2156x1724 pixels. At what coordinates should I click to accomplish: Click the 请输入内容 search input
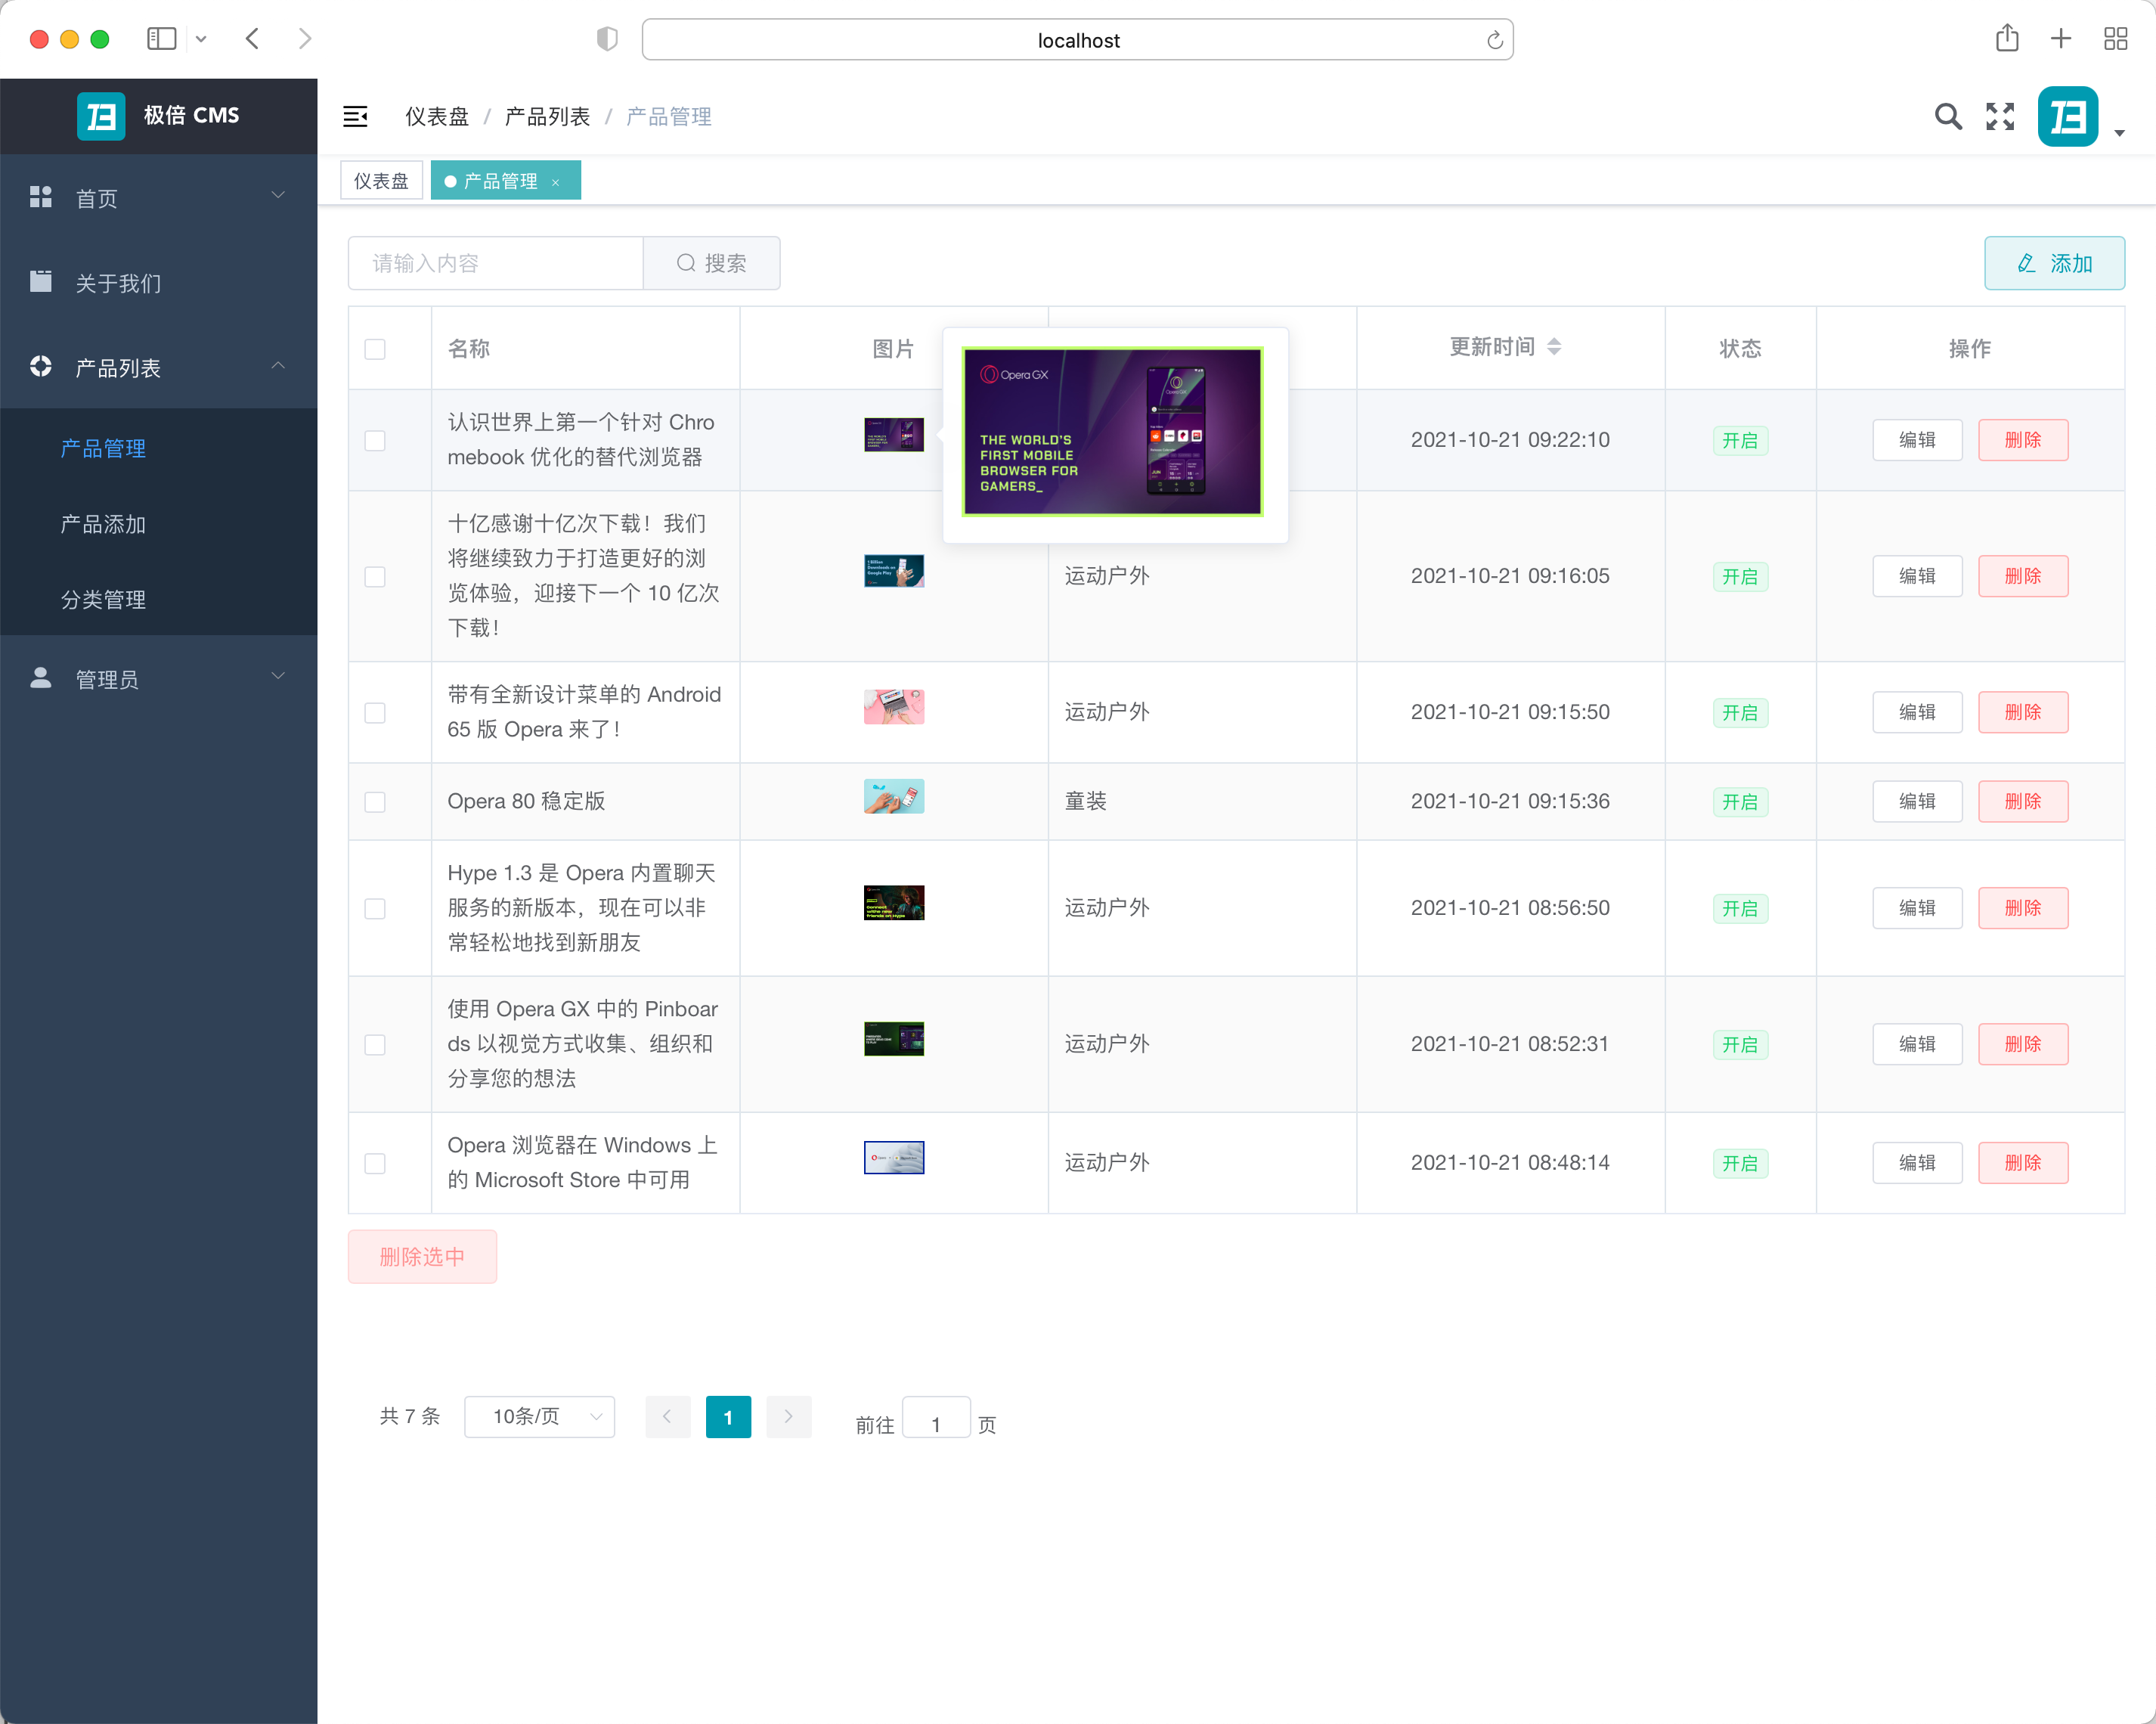[495, 263]
